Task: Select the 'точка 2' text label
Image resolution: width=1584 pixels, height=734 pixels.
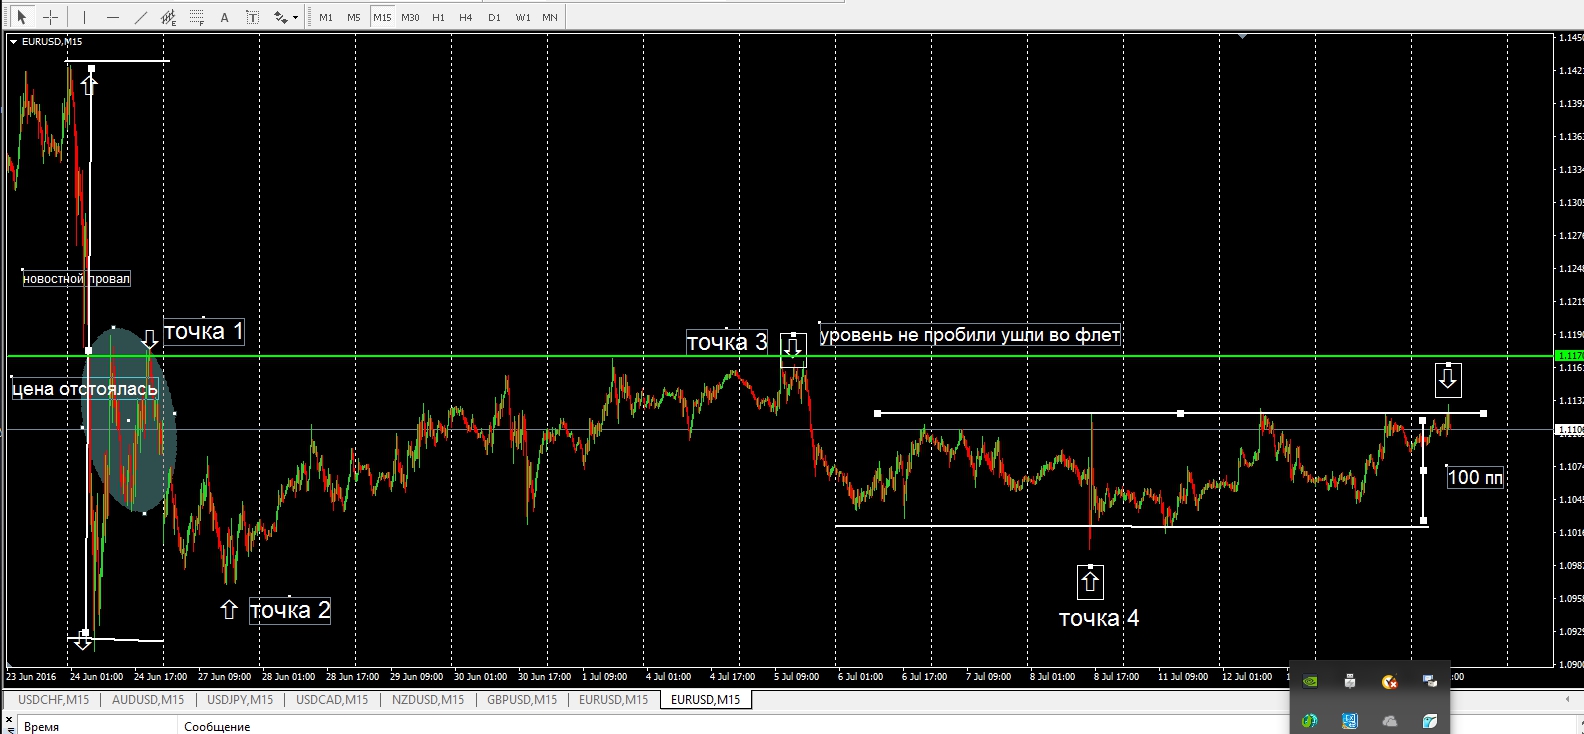Action: (290, 610)
